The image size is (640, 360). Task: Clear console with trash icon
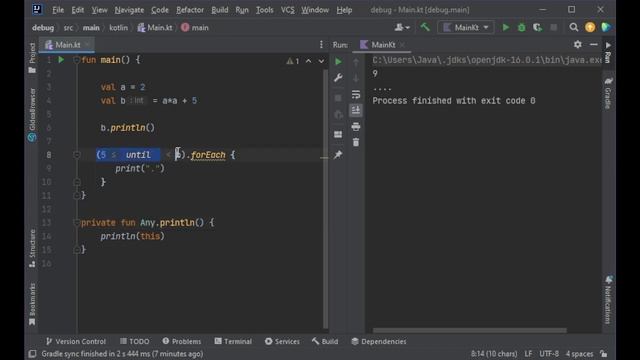coord(356,142)
